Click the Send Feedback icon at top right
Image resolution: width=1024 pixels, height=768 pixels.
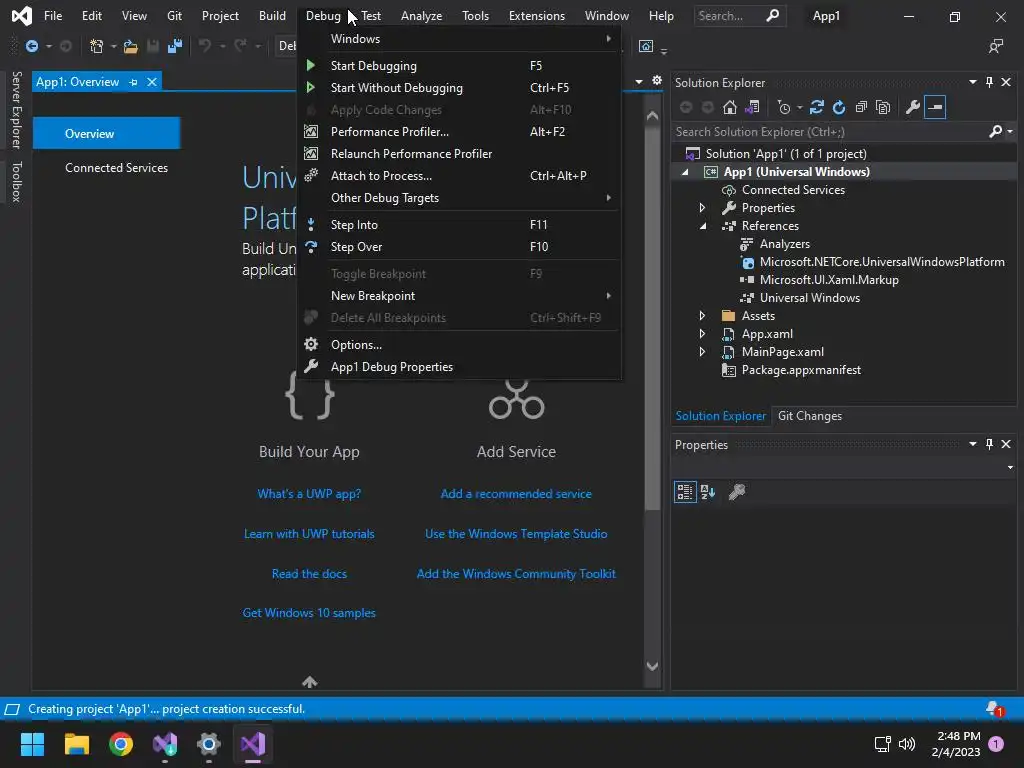point(996,46)
